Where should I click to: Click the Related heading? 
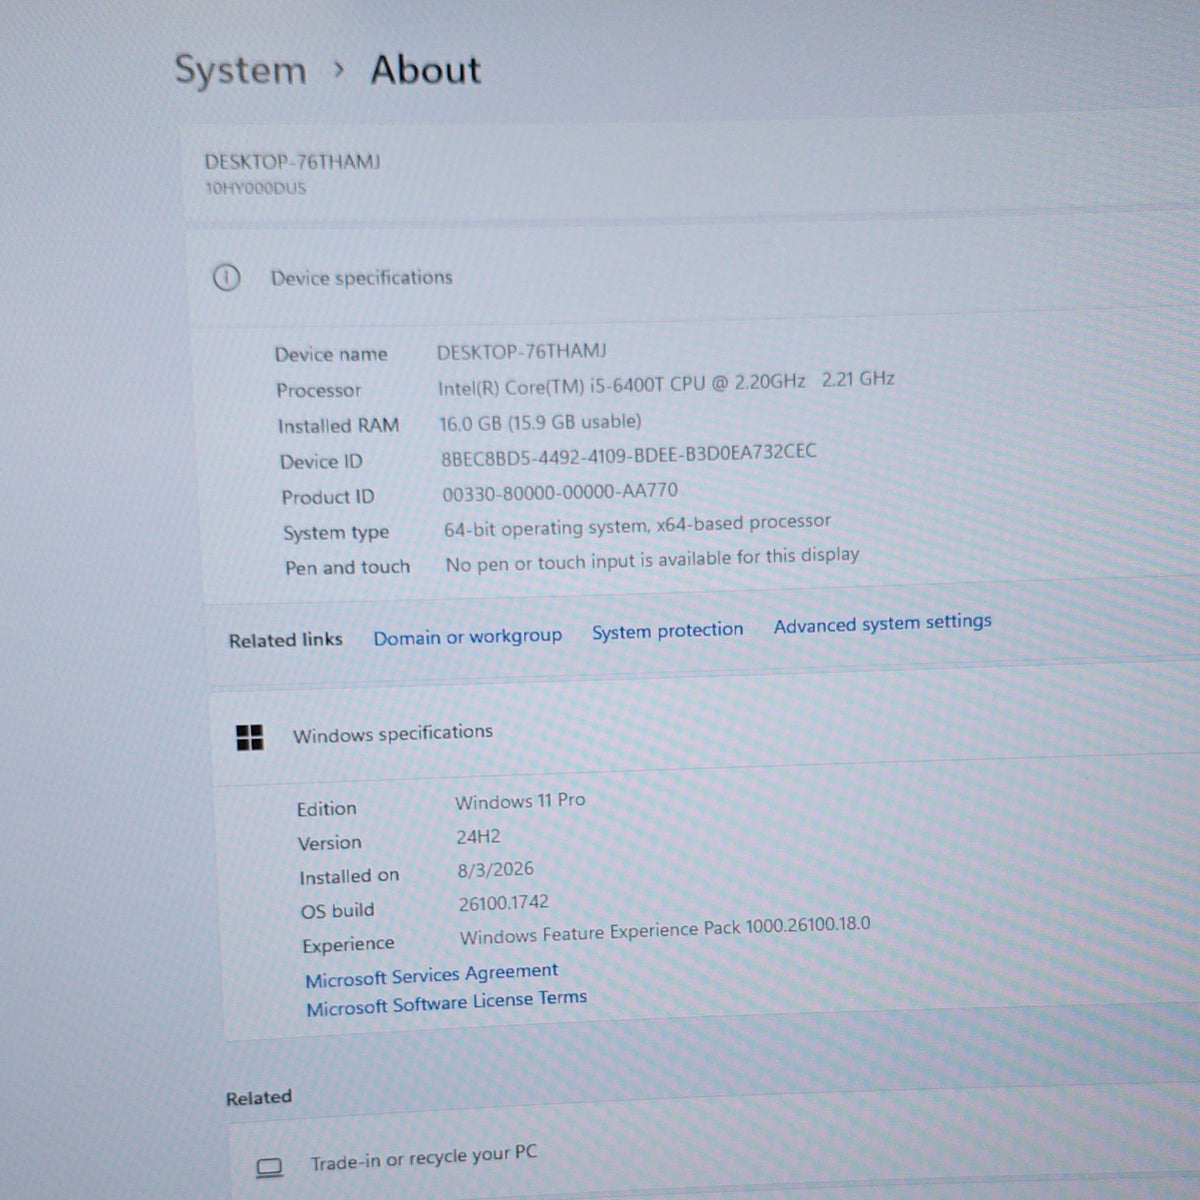pos(259,1098)
